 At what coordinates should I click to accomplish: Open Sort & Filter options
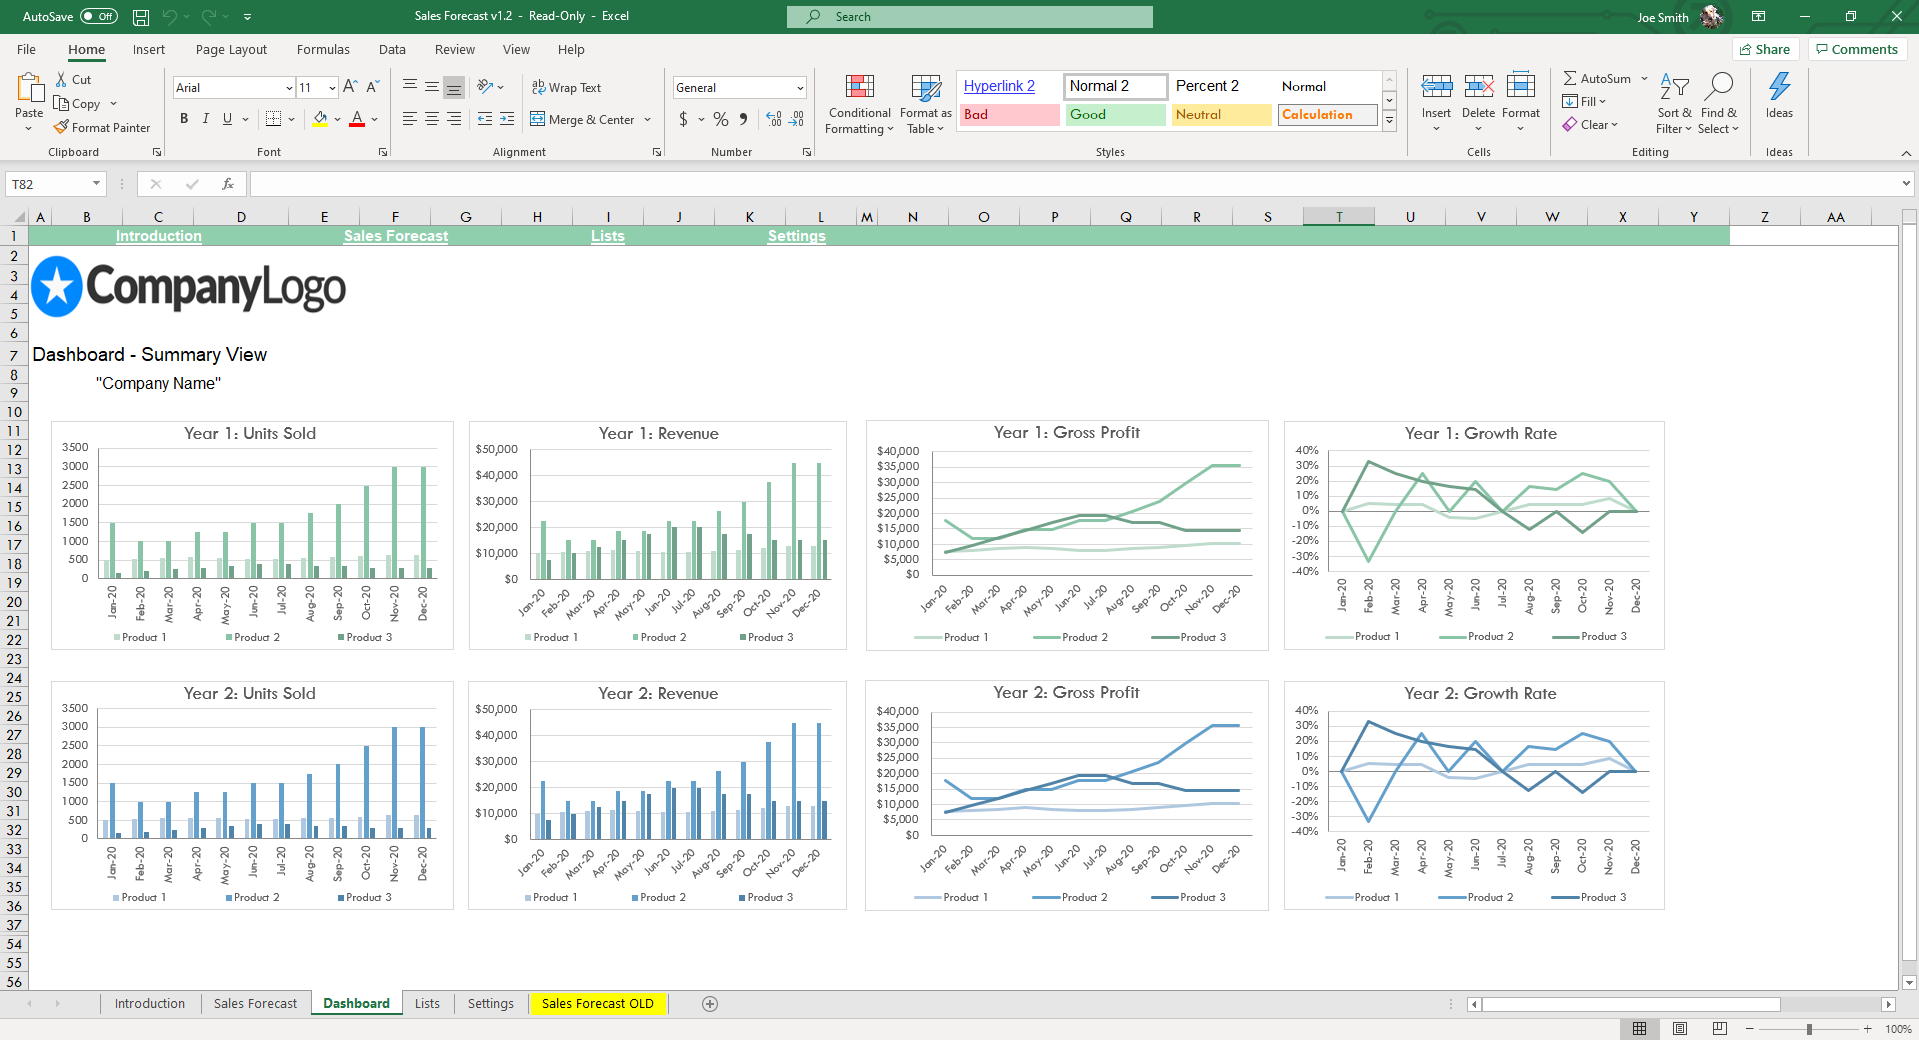coord(1673,104)
